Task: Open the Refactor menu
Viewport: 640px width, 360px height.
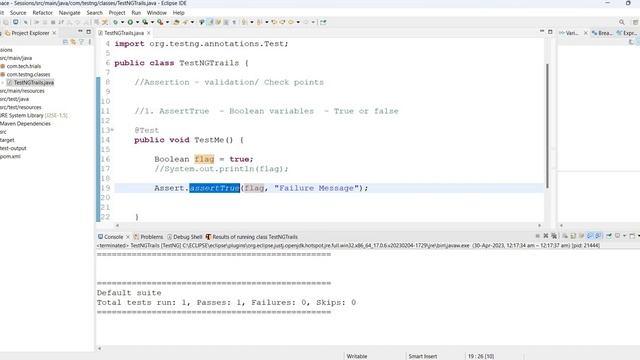Action: tap(42, 13)
